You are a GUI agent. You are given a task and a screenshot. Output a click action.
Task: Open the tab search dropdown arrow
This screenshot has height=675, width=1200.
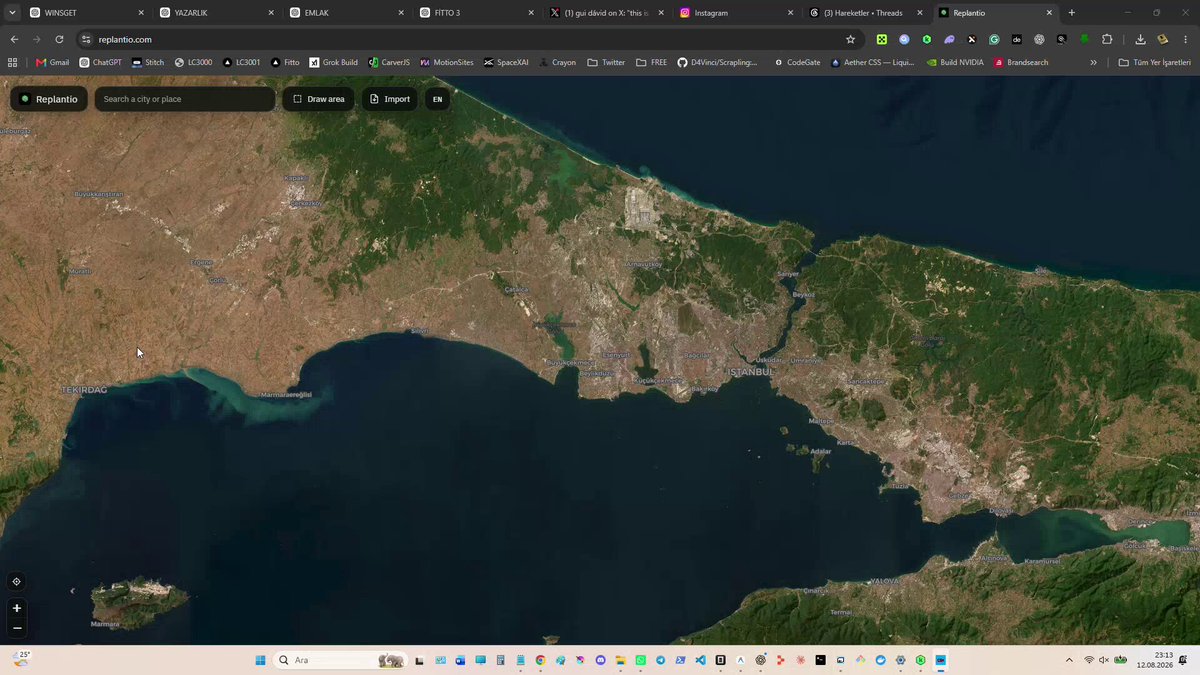click(13, 13)
